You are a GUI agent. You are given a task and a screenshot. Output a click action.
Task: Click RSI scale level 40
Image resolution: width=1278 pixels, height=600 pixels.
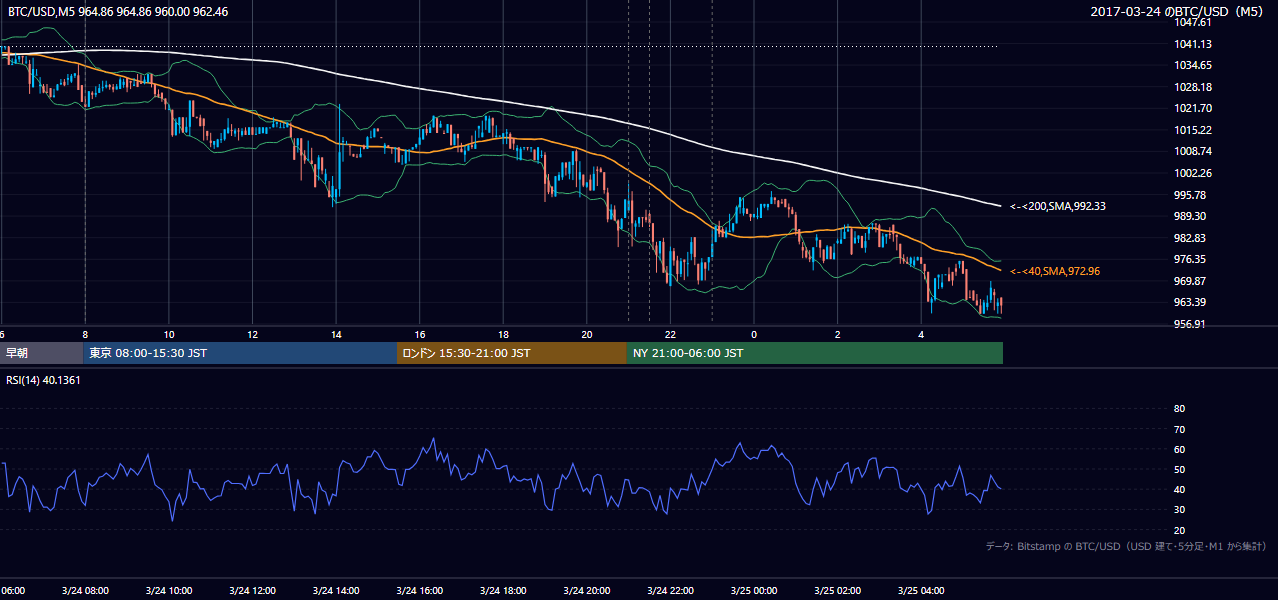coord(1179,490)
